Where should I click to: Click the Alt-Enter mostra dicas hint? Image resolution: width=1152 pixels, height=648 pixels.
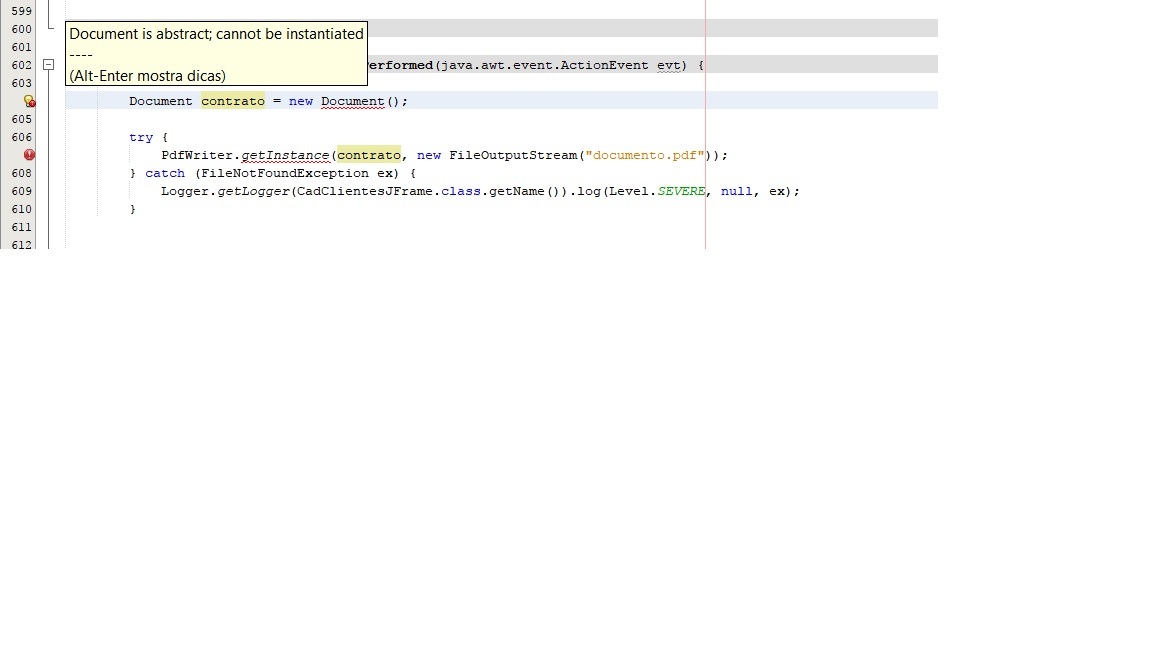pos(148,76)
